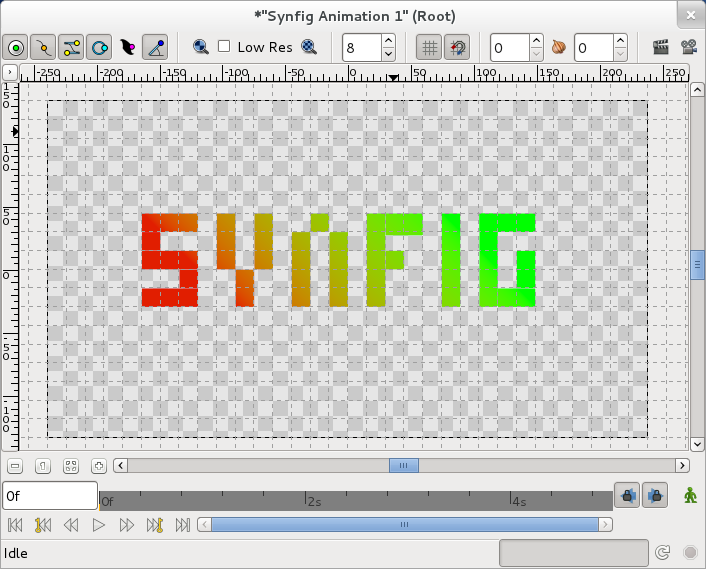The height and width of the screenshot is (569, 706).
Task: Toggle vertex handles display icon
Action: pyautogui.click(x=43, y=47)
